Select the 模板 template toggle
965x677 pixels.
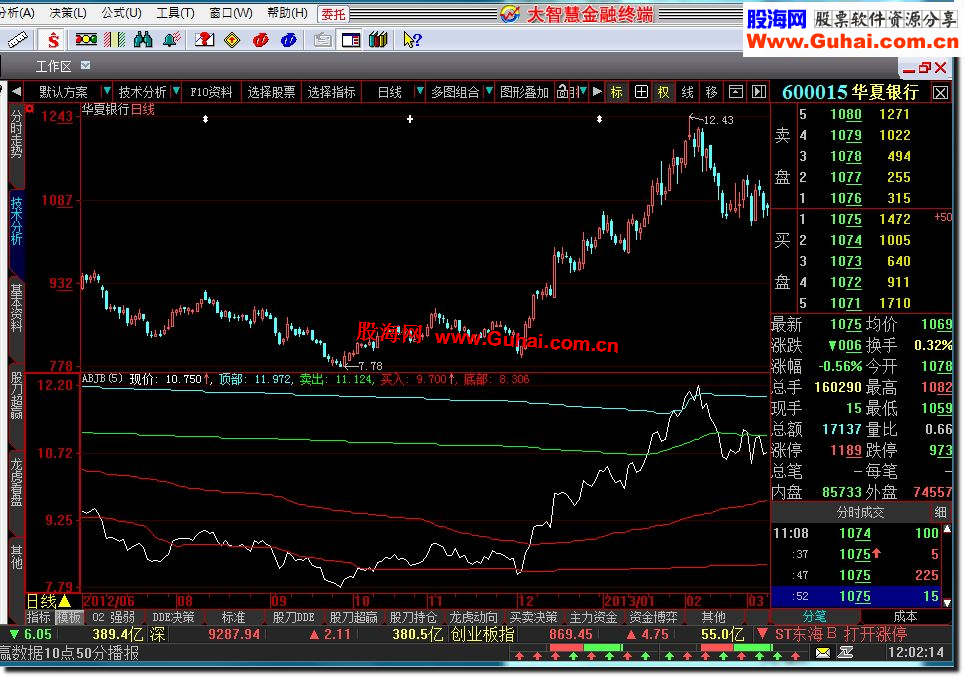click(68, 617)
